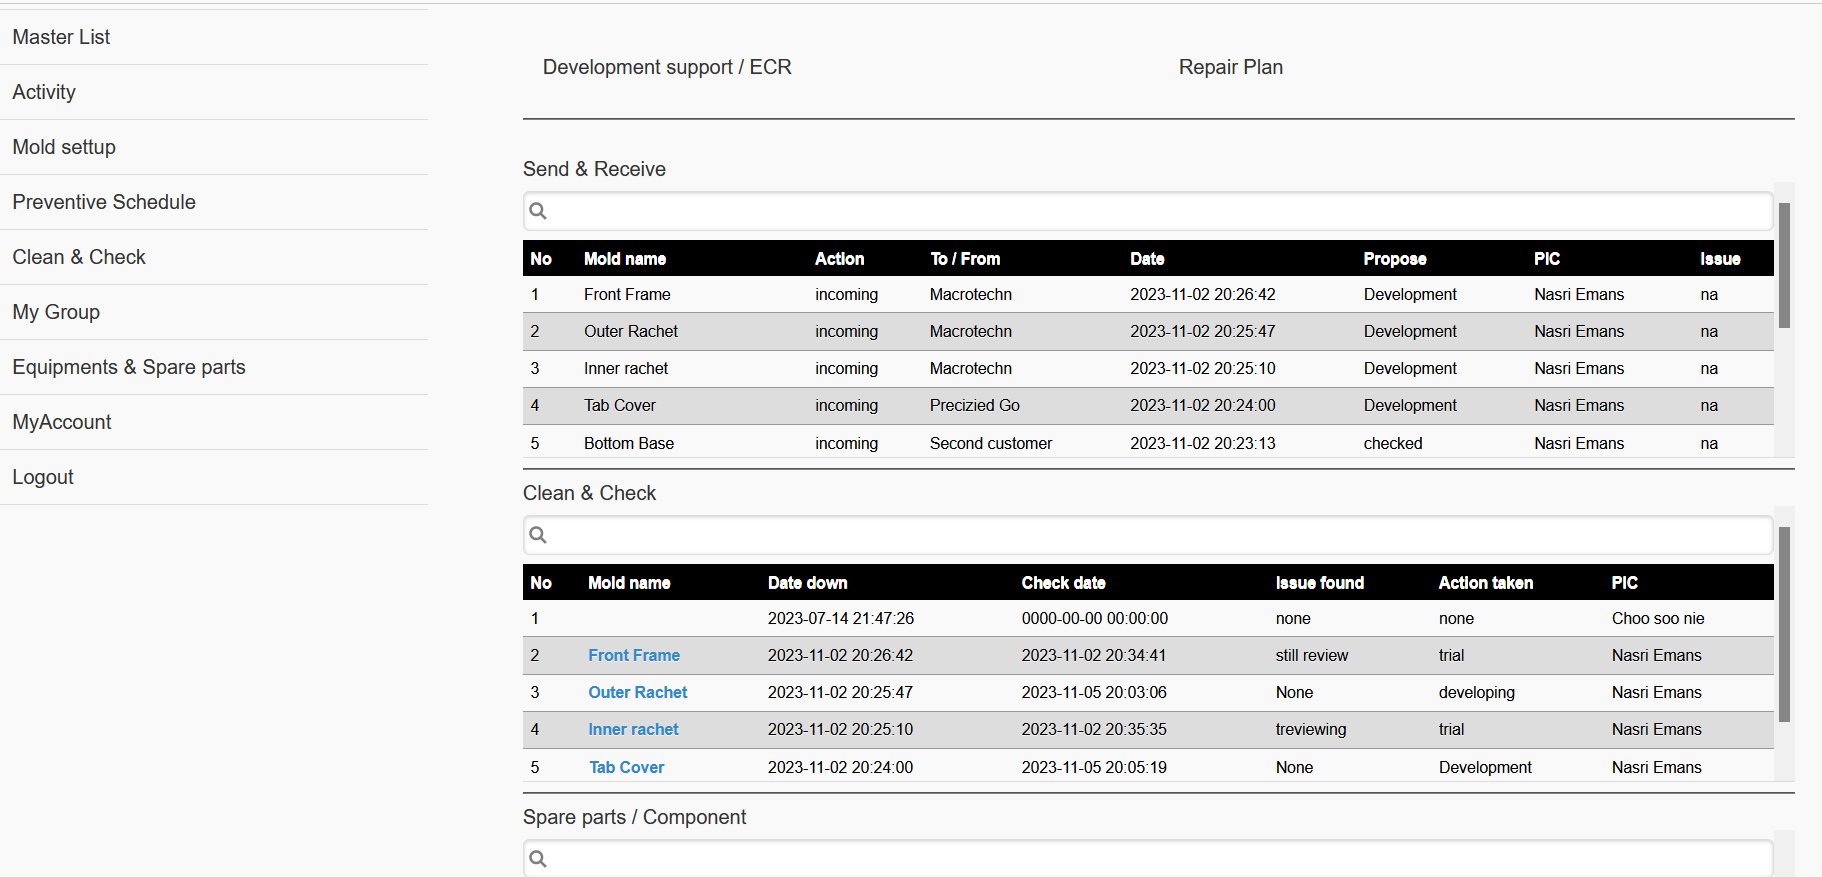Open the Outer Rachet mold link
The width and height of the screenshot is (1822, 877).
[x=637, y=692]
